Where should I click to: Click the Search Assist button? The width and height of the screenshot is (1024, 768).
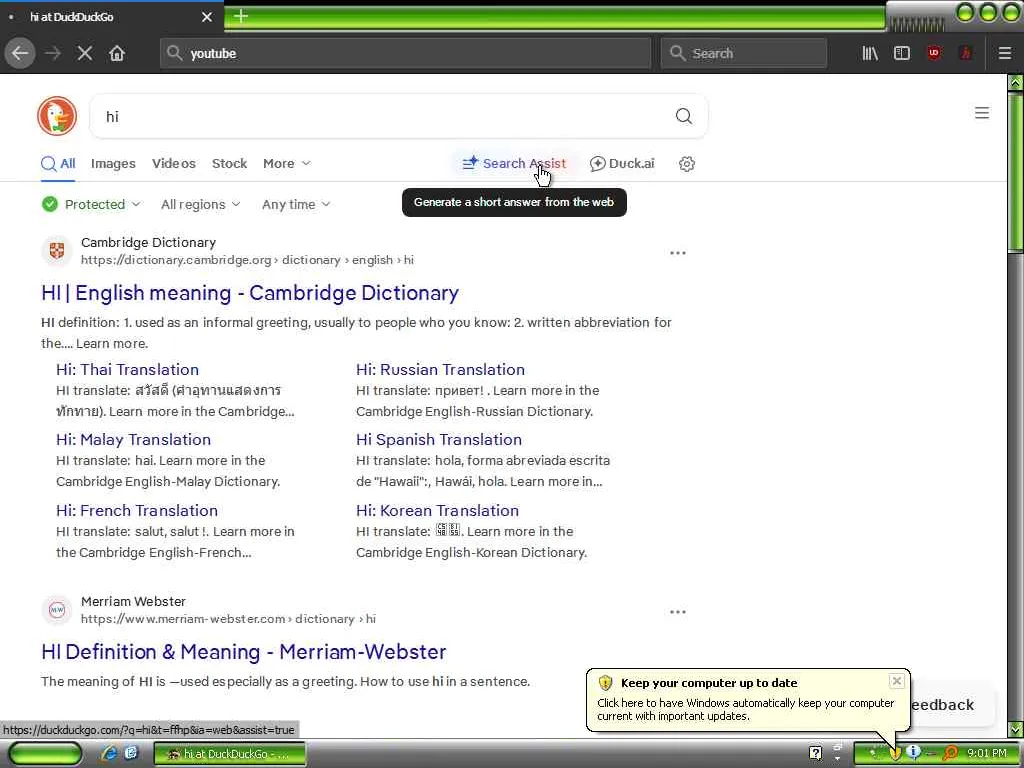514,163
